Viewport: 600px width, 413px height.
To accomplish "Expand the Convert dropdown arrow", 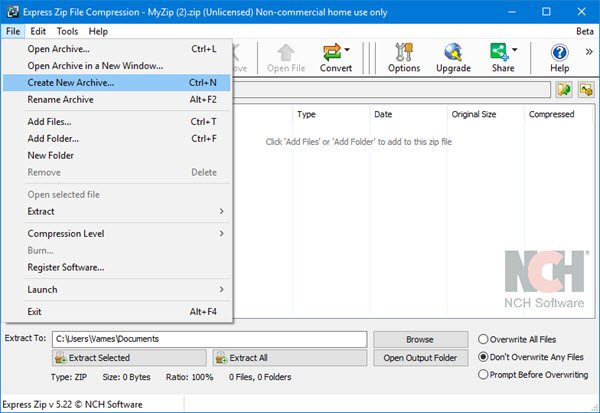I will 347,49.
